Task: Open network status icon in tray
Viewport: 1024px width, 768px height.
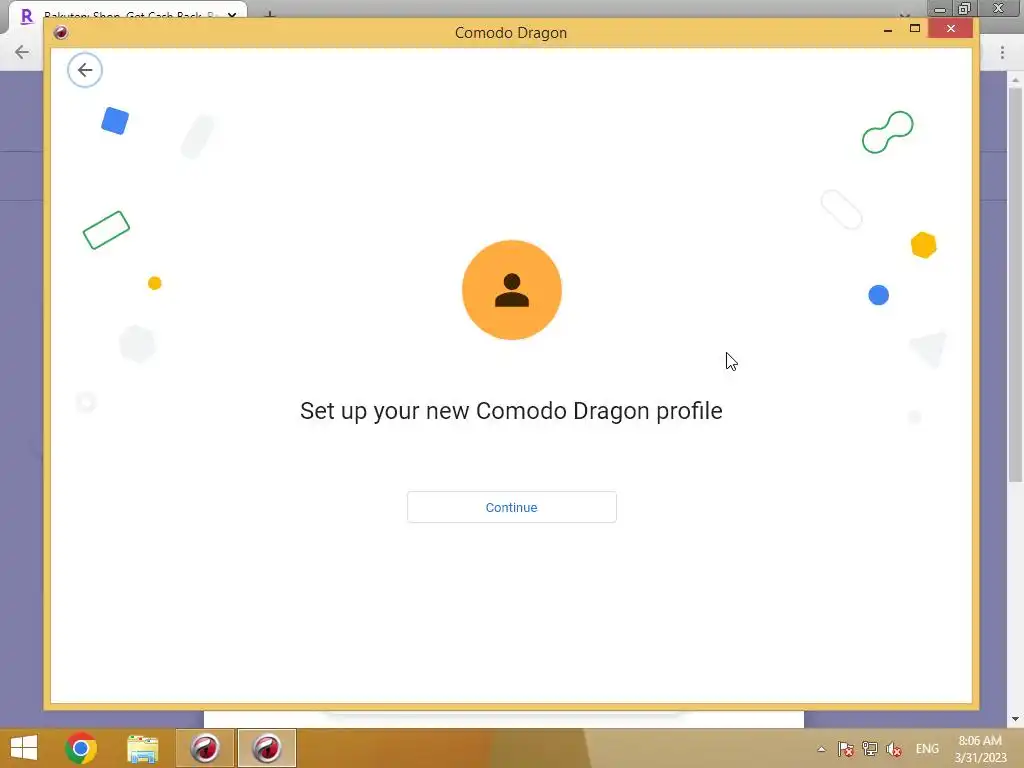Action: [870, 749]
